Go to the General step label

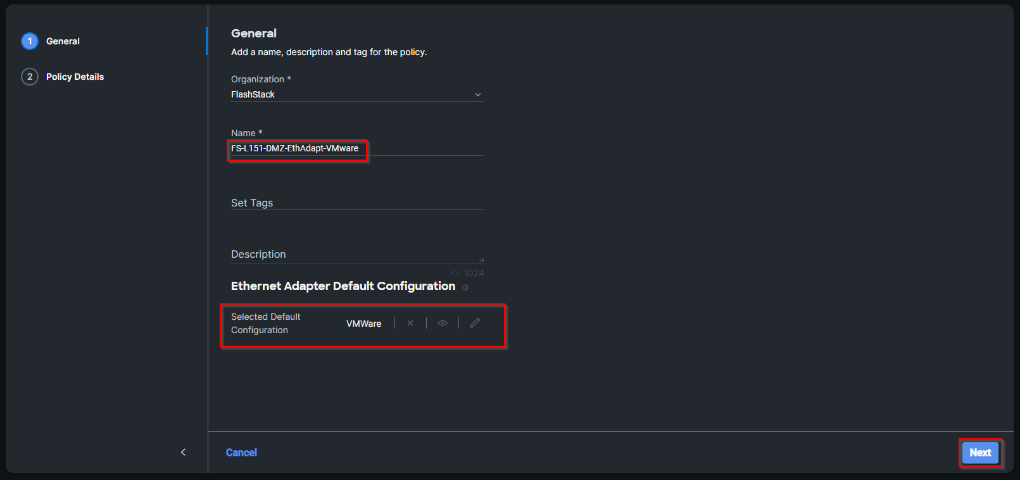[x=63, y=41]
